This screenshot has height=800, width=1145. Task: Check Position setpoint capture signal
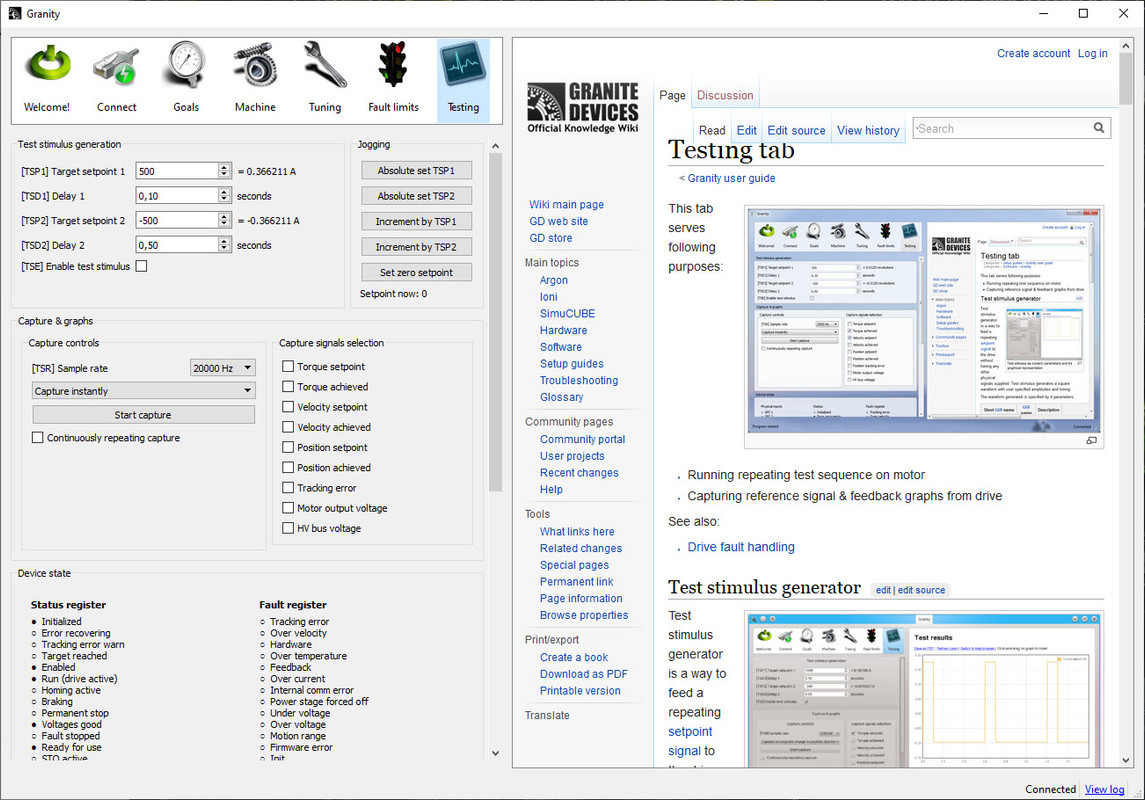pyautogui.click(x=288, y=447)
